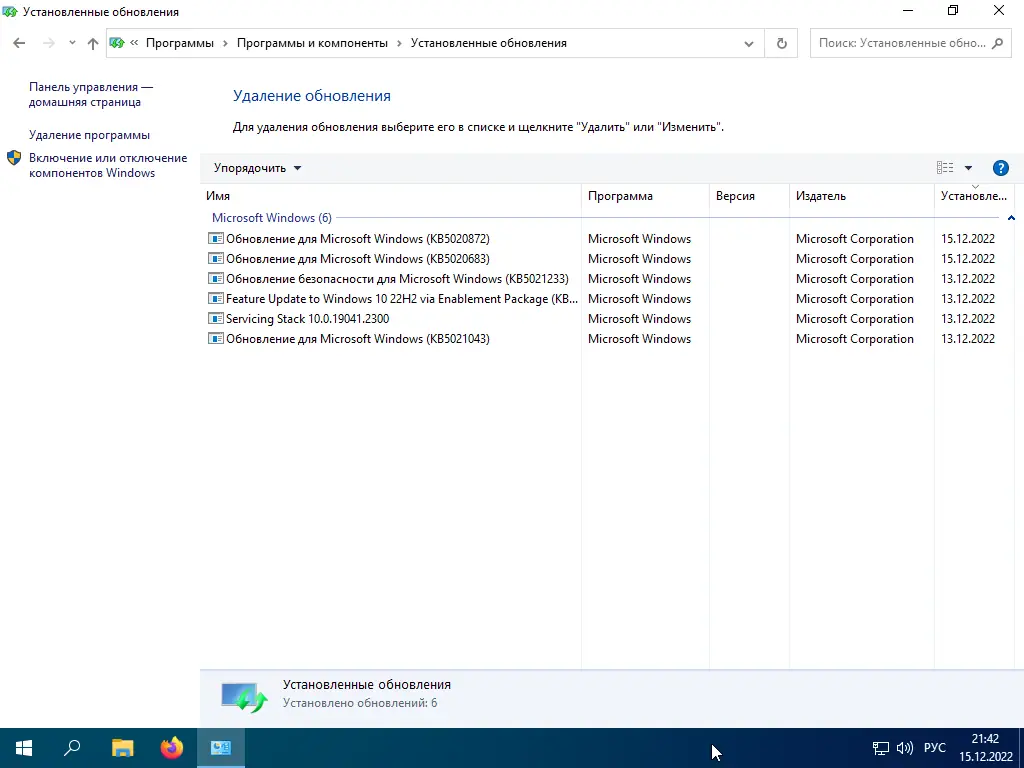Click the Microsoft Windows (6) group label
Viewport: 1024px width, 768px height.
(x=272, y=218)
